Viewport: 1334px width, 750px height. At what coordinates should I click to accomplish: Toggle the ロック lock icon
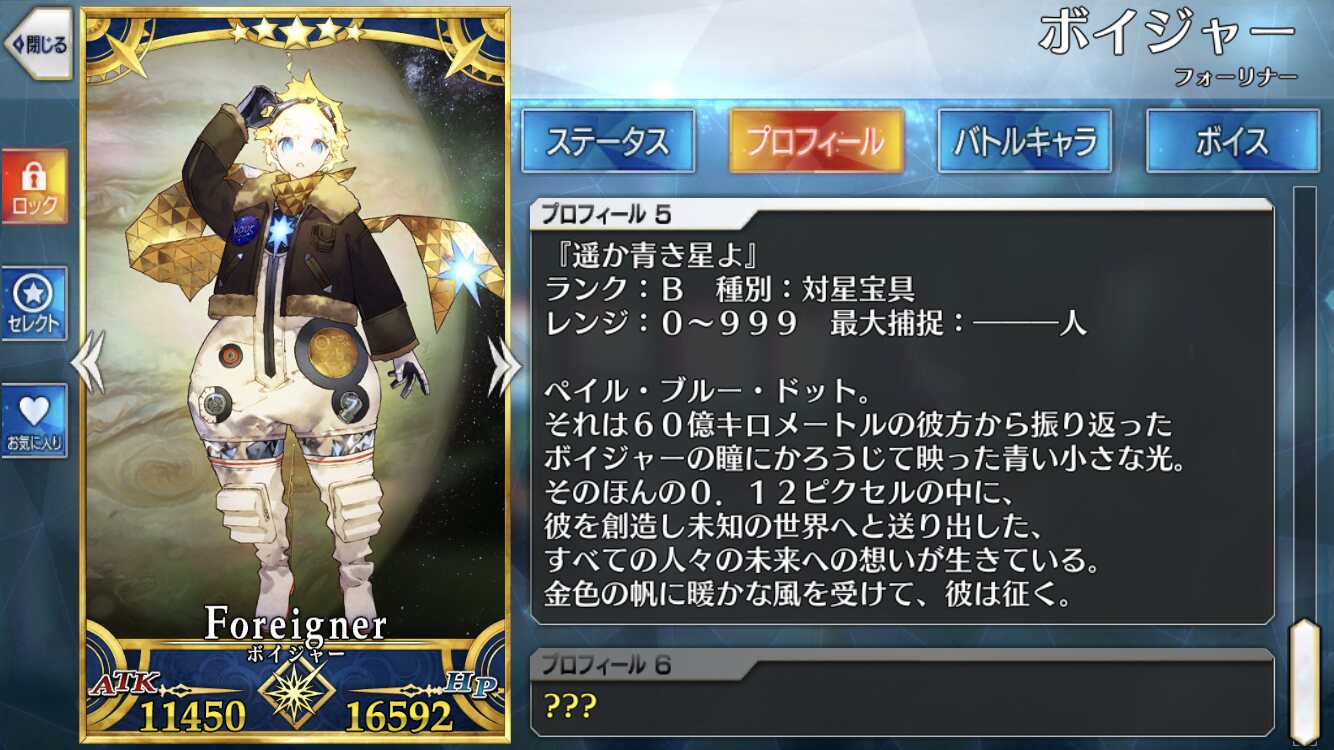click(35, 187)
